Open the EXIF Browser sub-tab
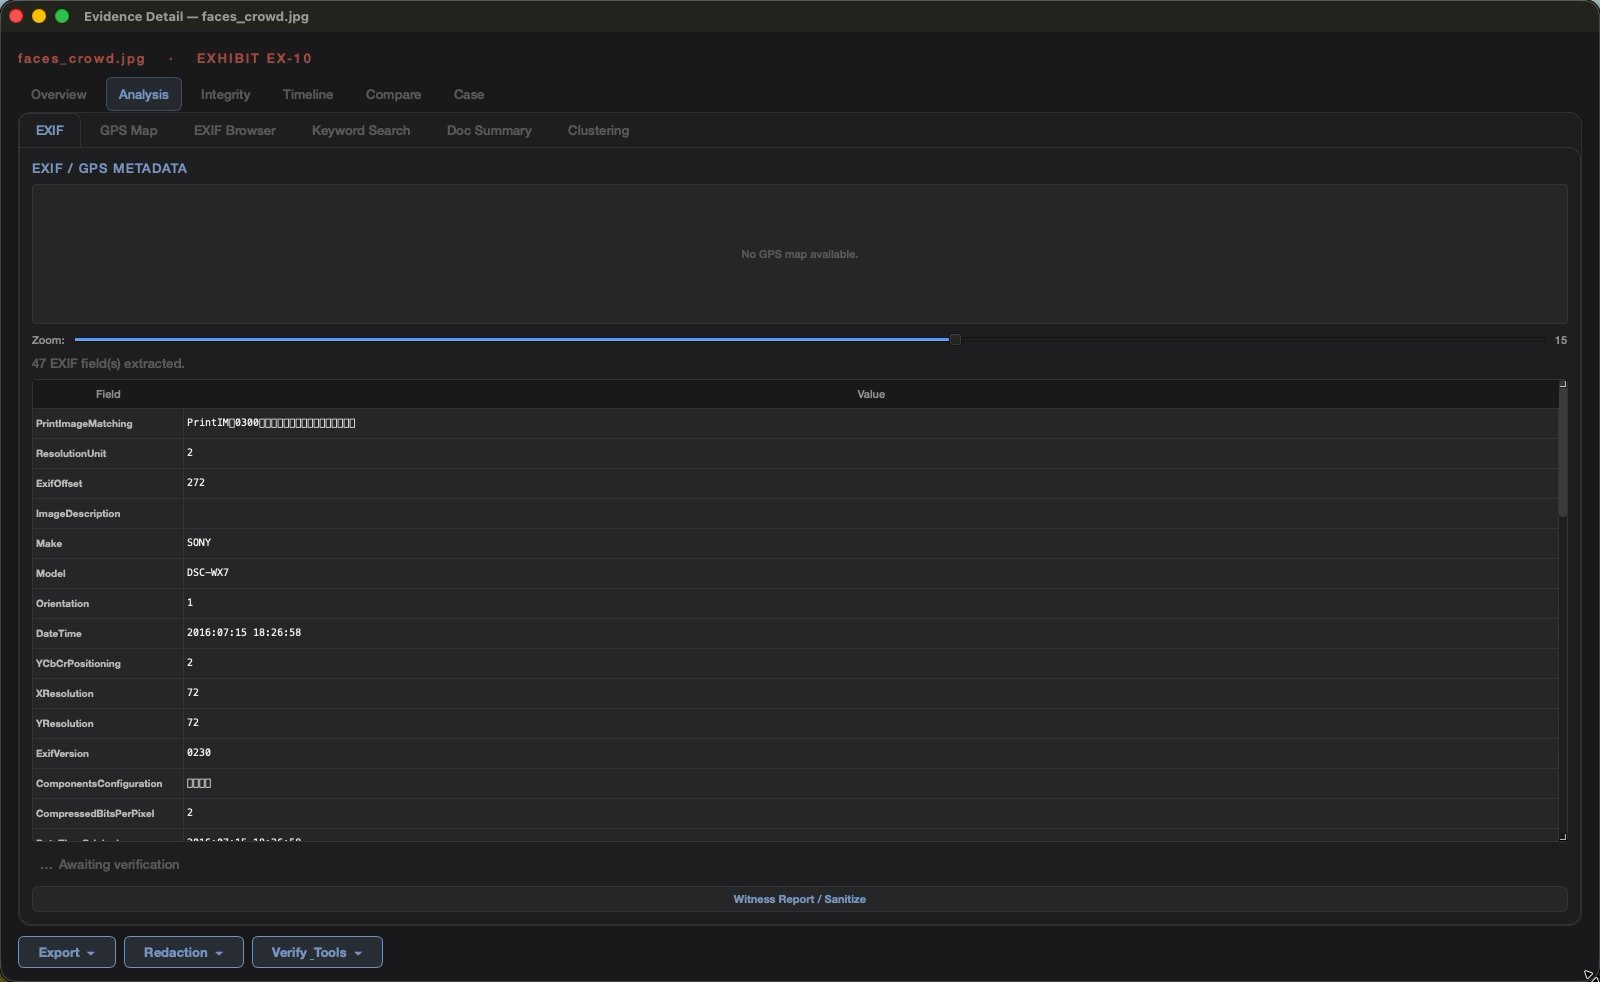1600x982 pixels. coord(234,130)
